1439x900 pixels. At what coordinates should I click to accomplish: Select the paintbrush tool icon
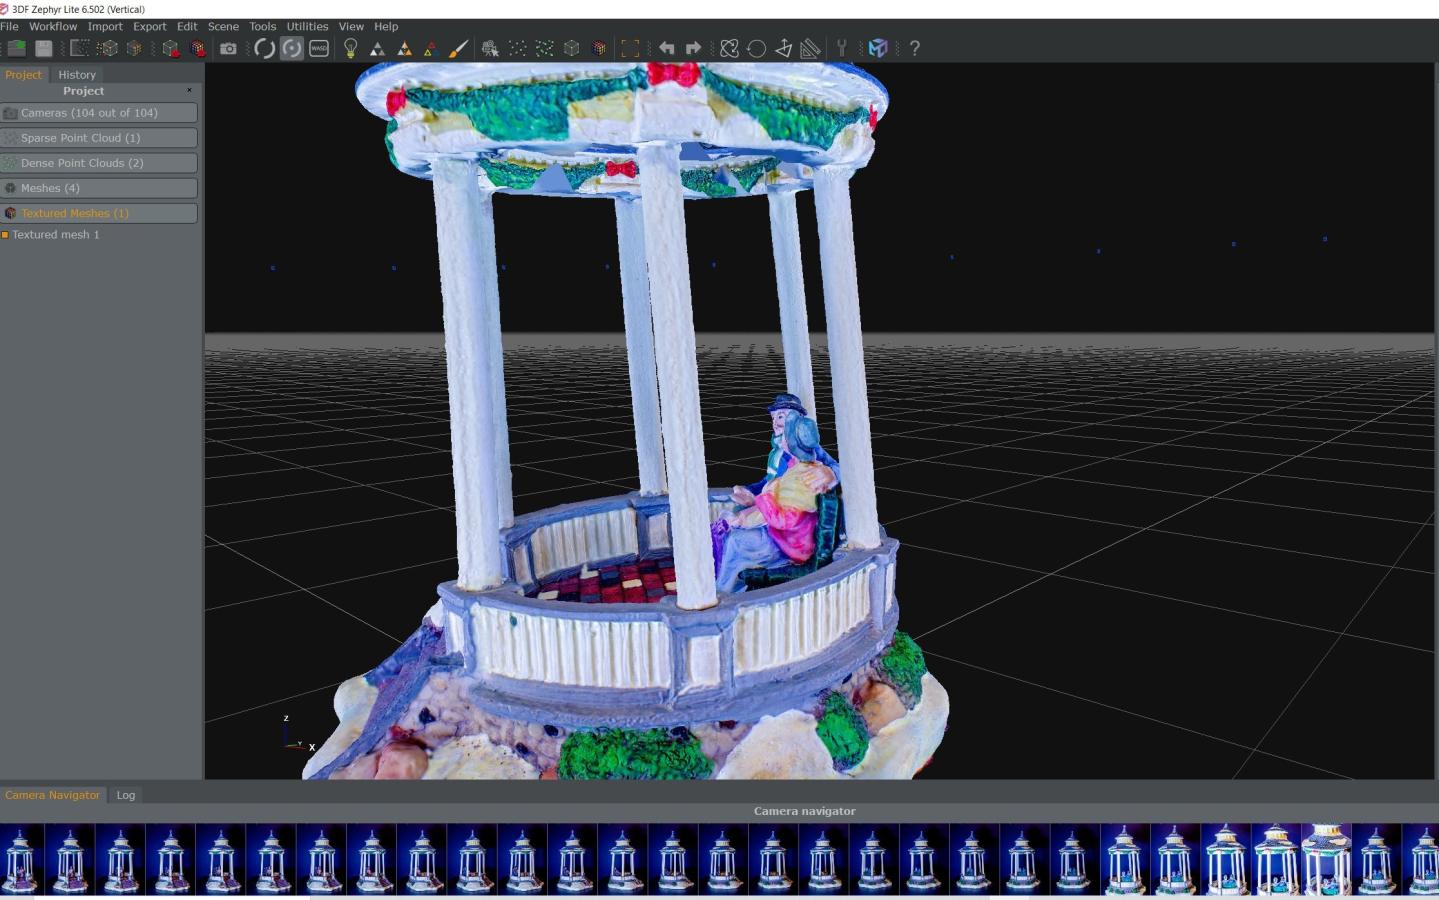click(458, 48)
